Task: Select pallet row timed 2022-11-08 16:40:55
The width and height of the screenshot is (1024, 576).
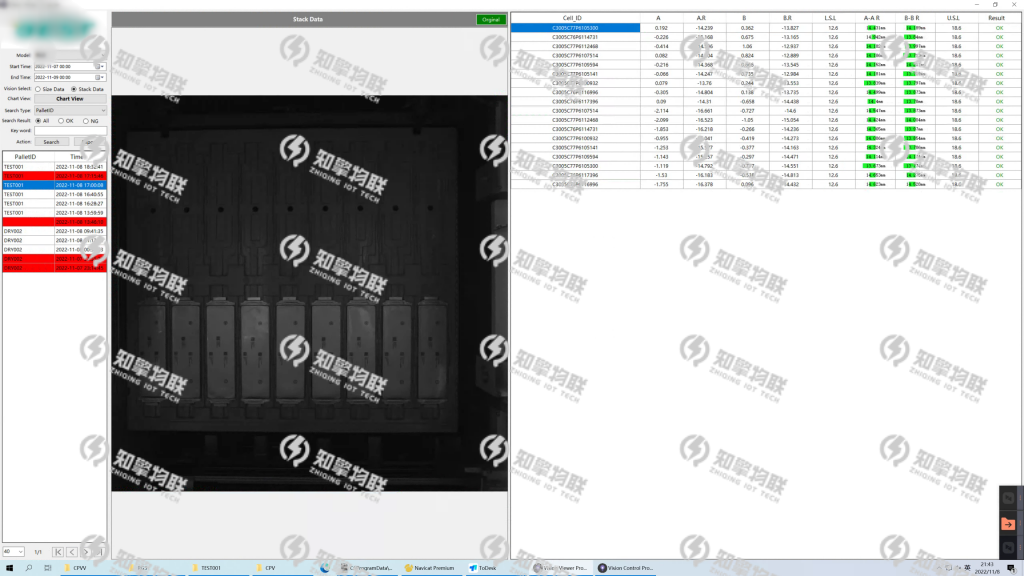Action: click(54, 195)
